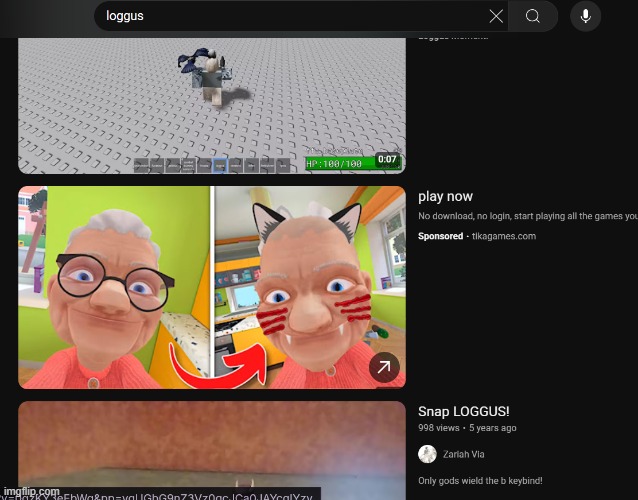Clear the search text with the X icon
Viewport: 638px width, 500px height.
(496, 16)
